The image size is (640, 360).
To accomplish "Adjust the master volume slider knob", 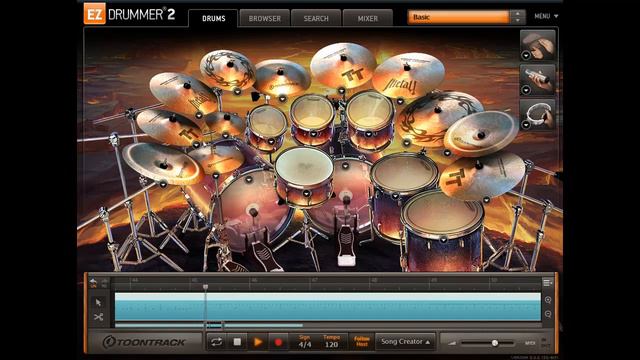I will point(495,343).
